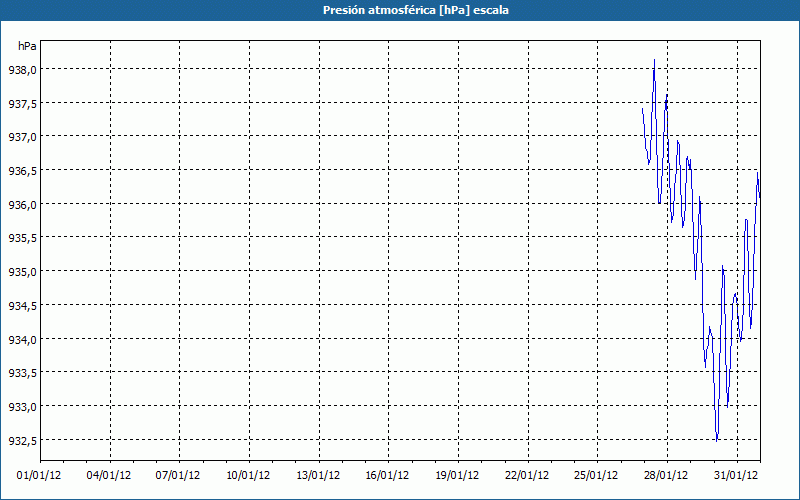Click the 932,5 y-axis value
This screenshot has width=800, height=500.
22,441
